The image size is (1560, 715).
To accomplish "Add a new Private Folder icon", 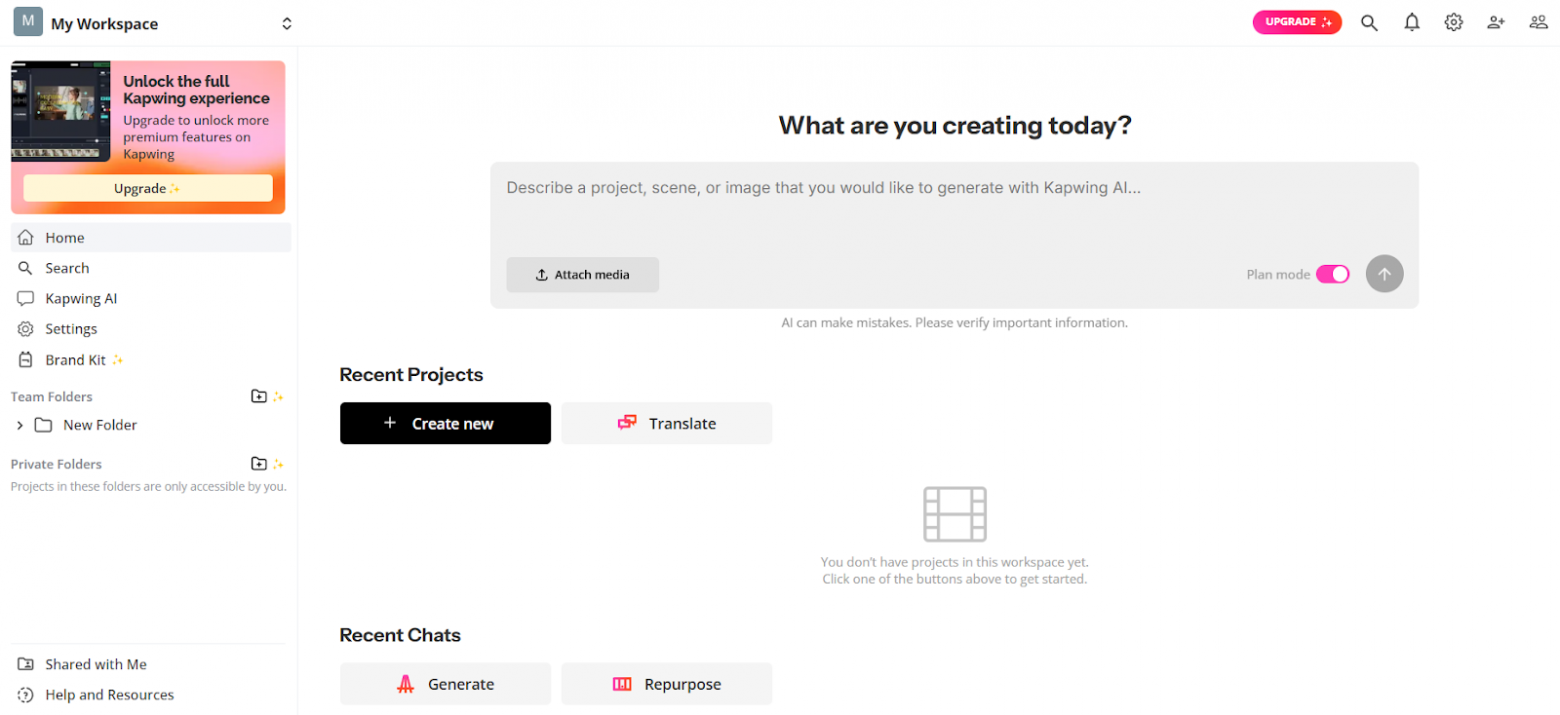I will tap(259, 463).
